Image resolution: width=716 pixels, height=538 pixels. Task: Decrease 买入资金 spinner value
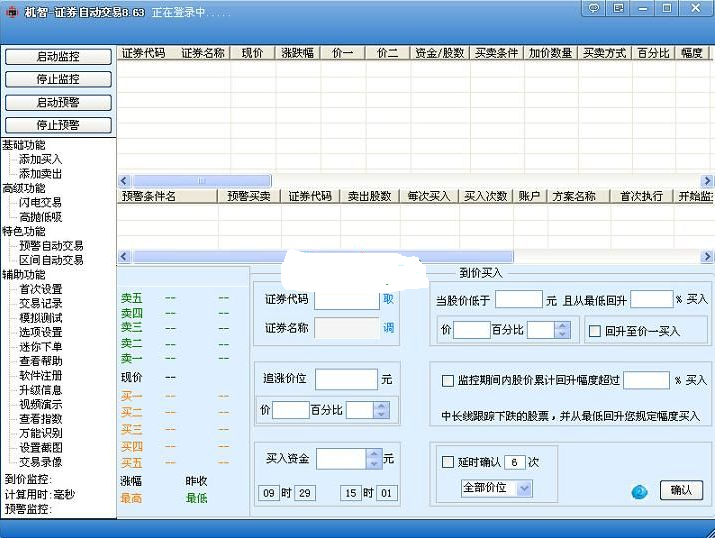374,464
